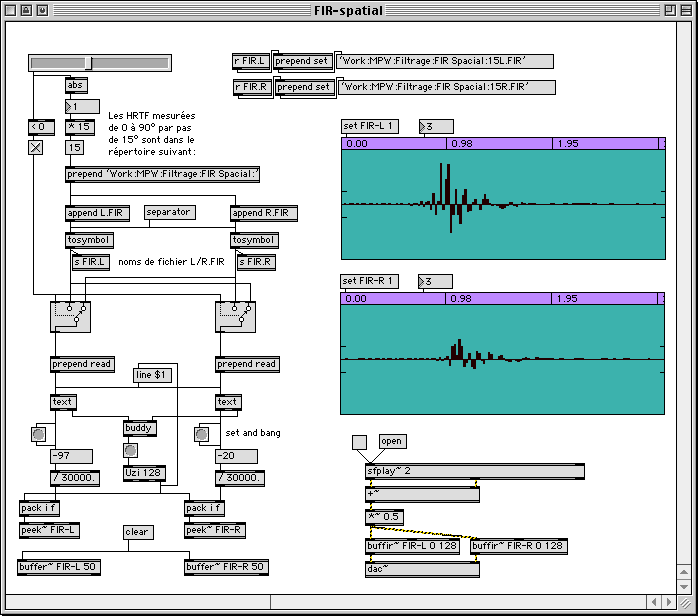Select the 's FIR.L' send object
This screenshot has width=698, height=616.
click(x=91, y=262)
